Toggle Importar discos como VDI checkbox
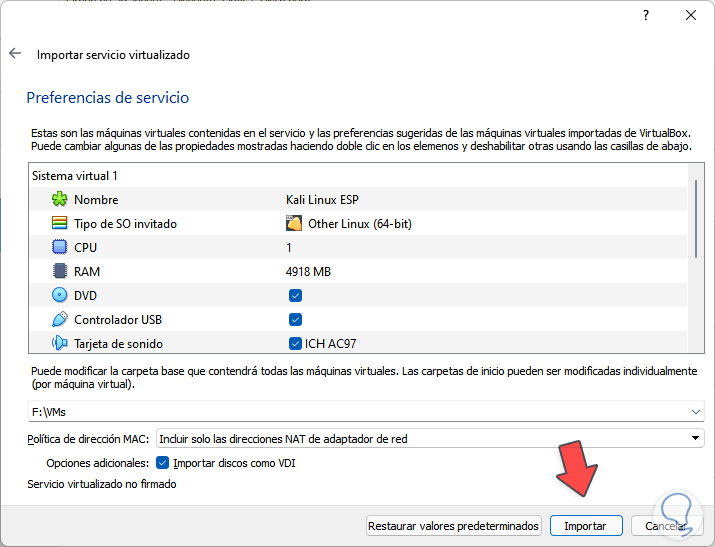 point(162,463)
